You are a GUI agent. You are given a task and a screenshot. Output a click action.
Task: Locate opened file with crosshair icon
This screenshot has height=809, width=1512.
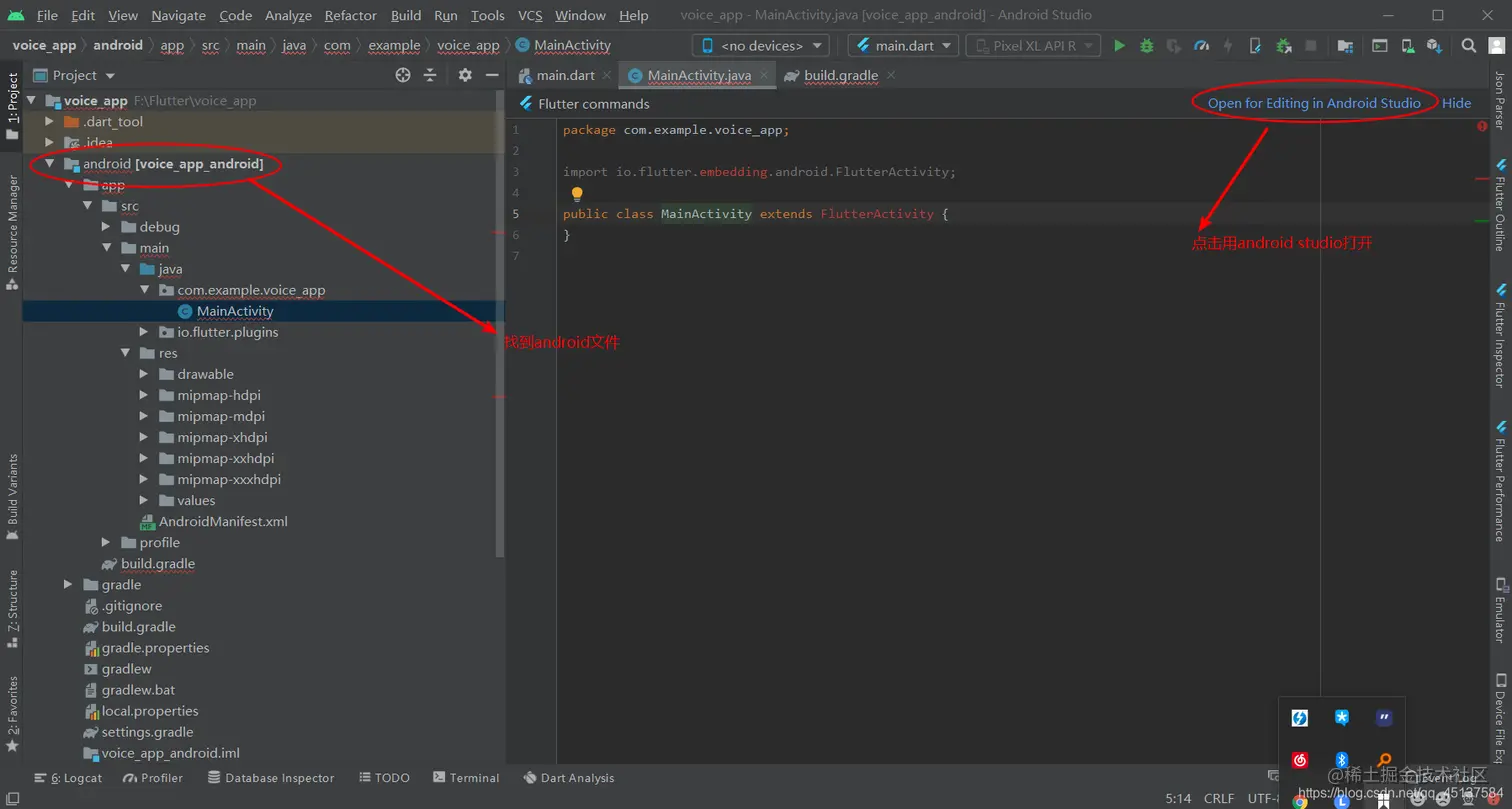click(x=403, y=75)
